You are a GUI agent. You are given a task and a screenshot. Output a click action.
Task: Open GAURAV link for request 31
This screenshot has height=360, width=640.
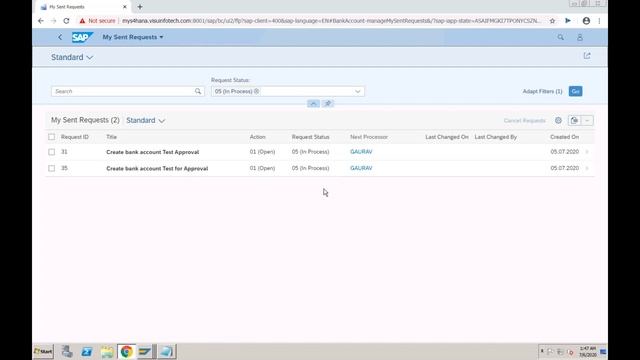click(361, 152)
